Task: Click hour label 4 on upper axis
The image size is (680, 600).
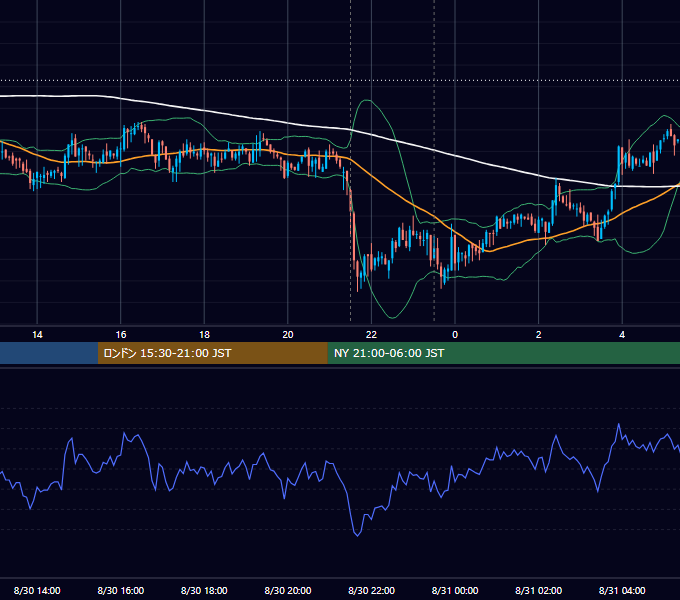Action: point(622,335)
